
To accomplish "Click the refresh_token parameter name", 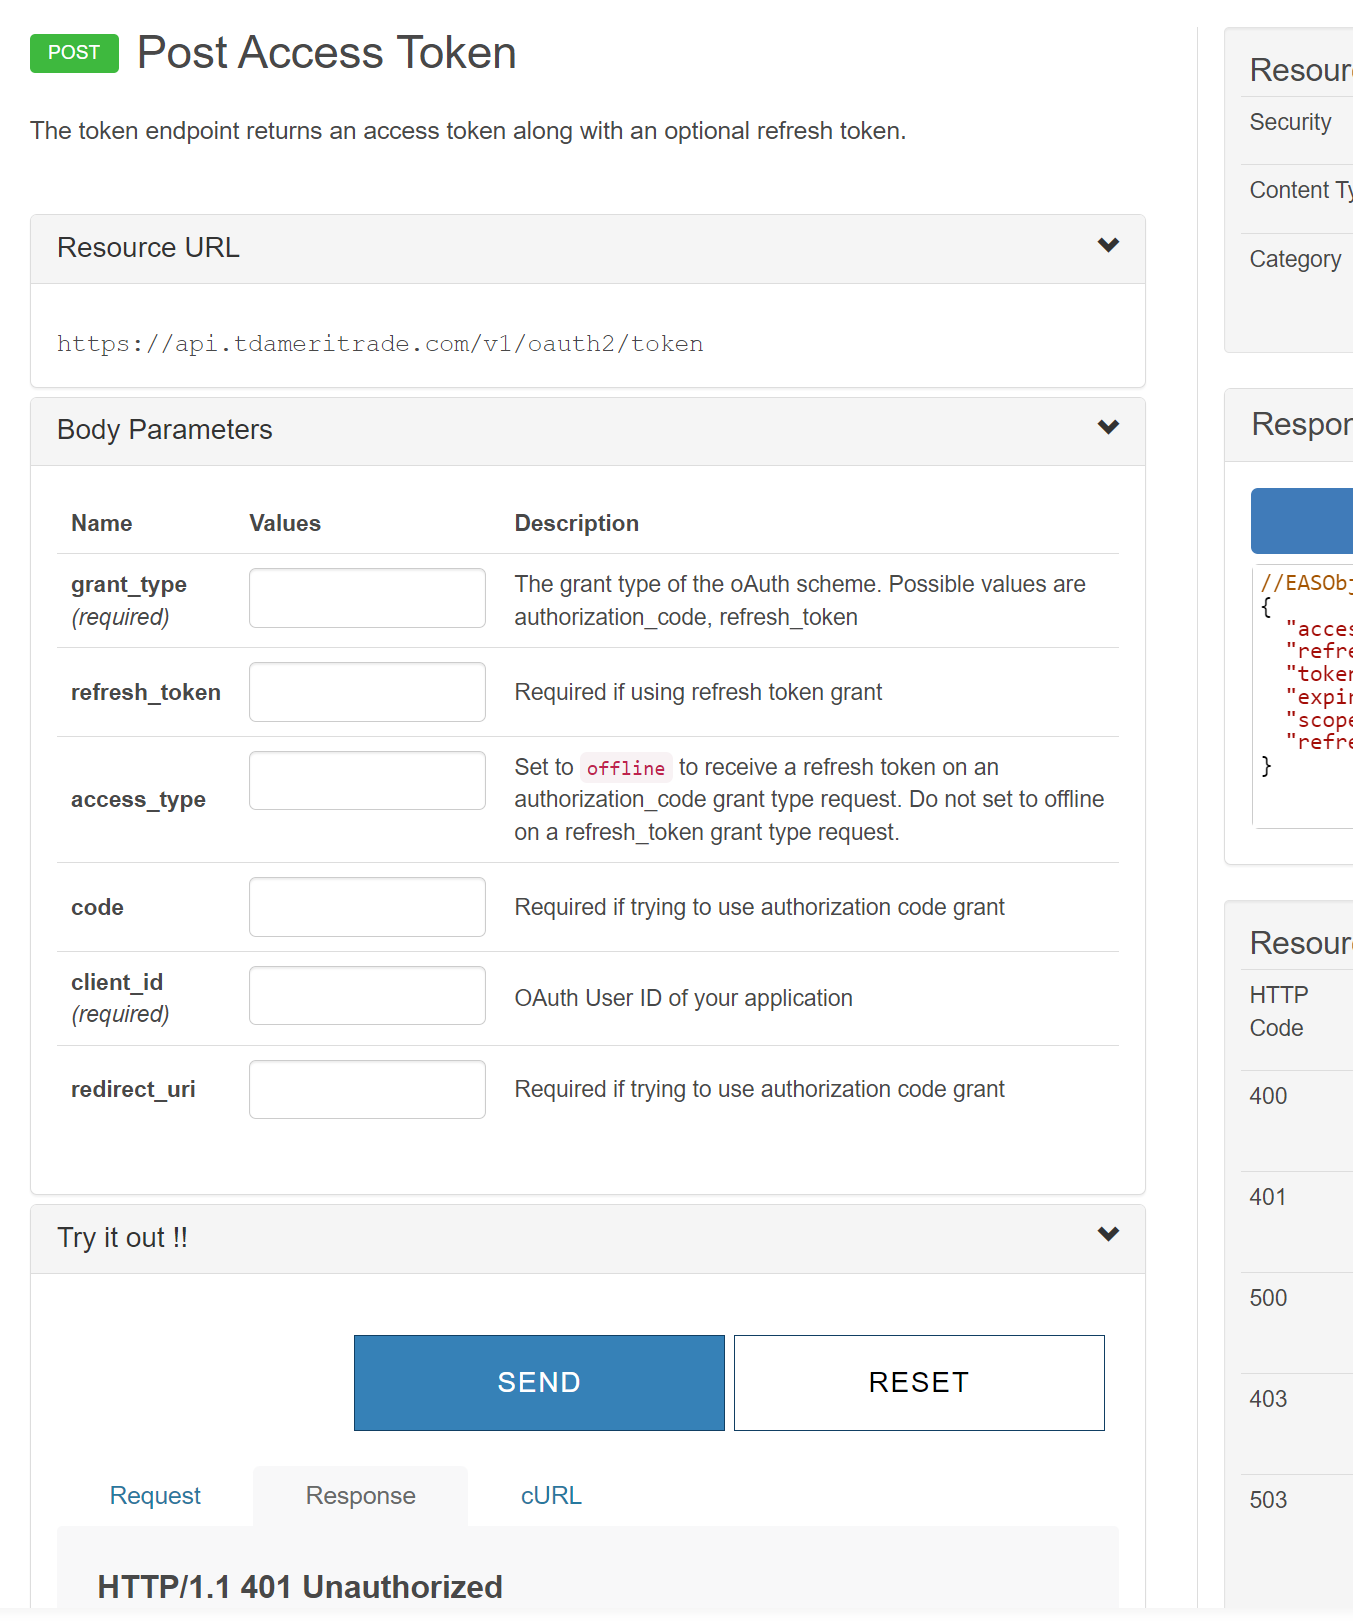I will pyautogui.click(x=146, y=692).
